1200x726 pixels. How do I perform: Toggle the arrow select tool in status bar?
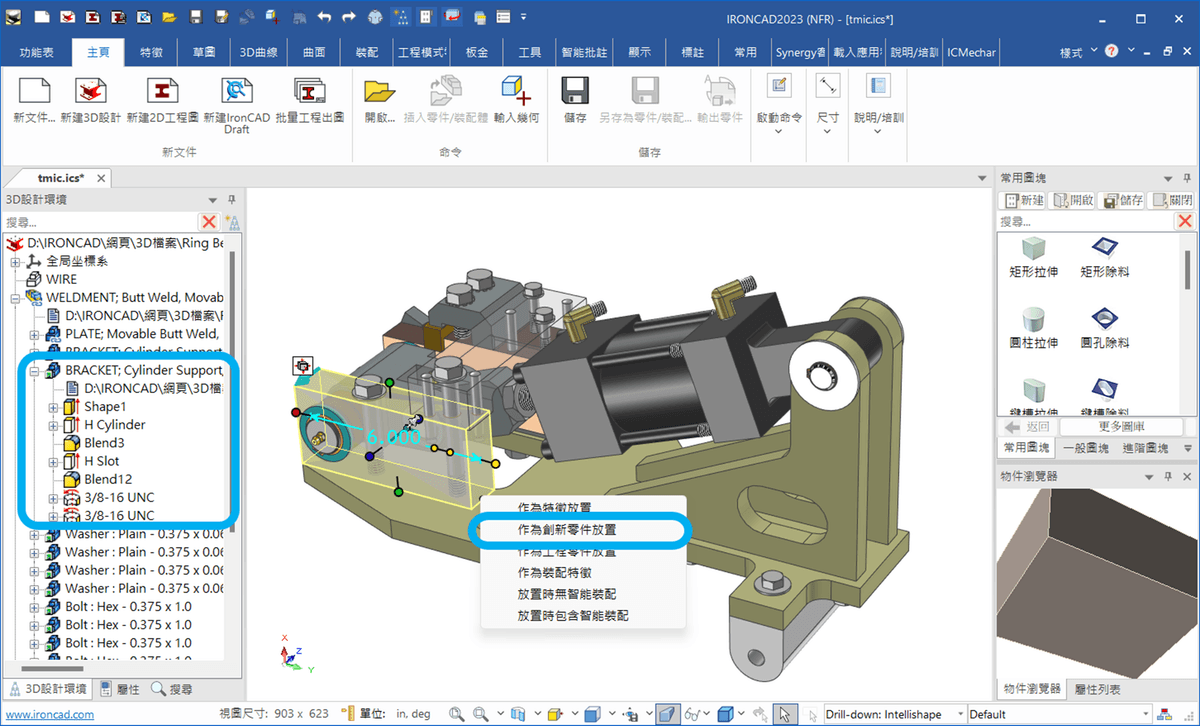click(785, 714)
